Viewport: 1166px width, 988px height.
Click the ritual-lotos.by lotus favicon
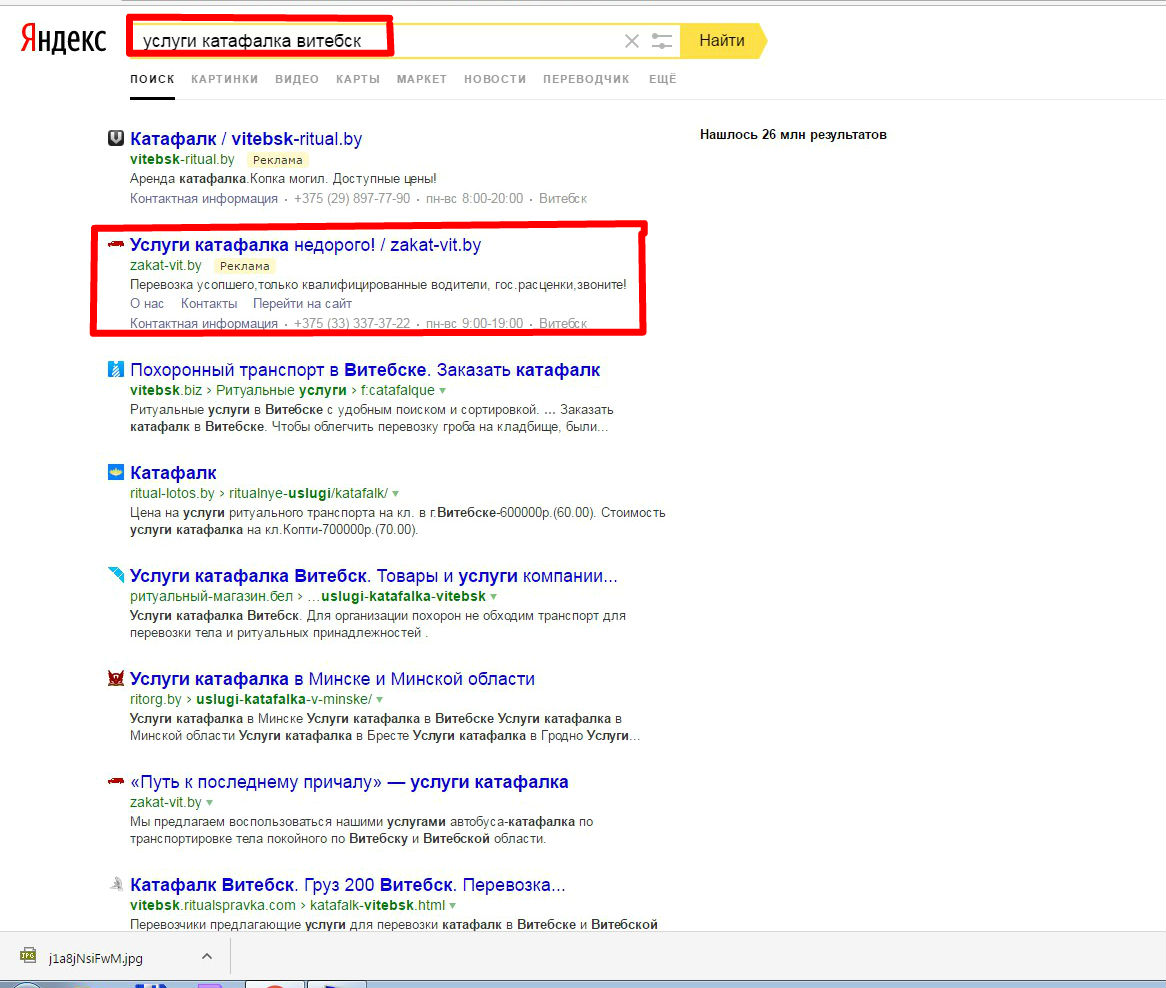tap(115, 471)
